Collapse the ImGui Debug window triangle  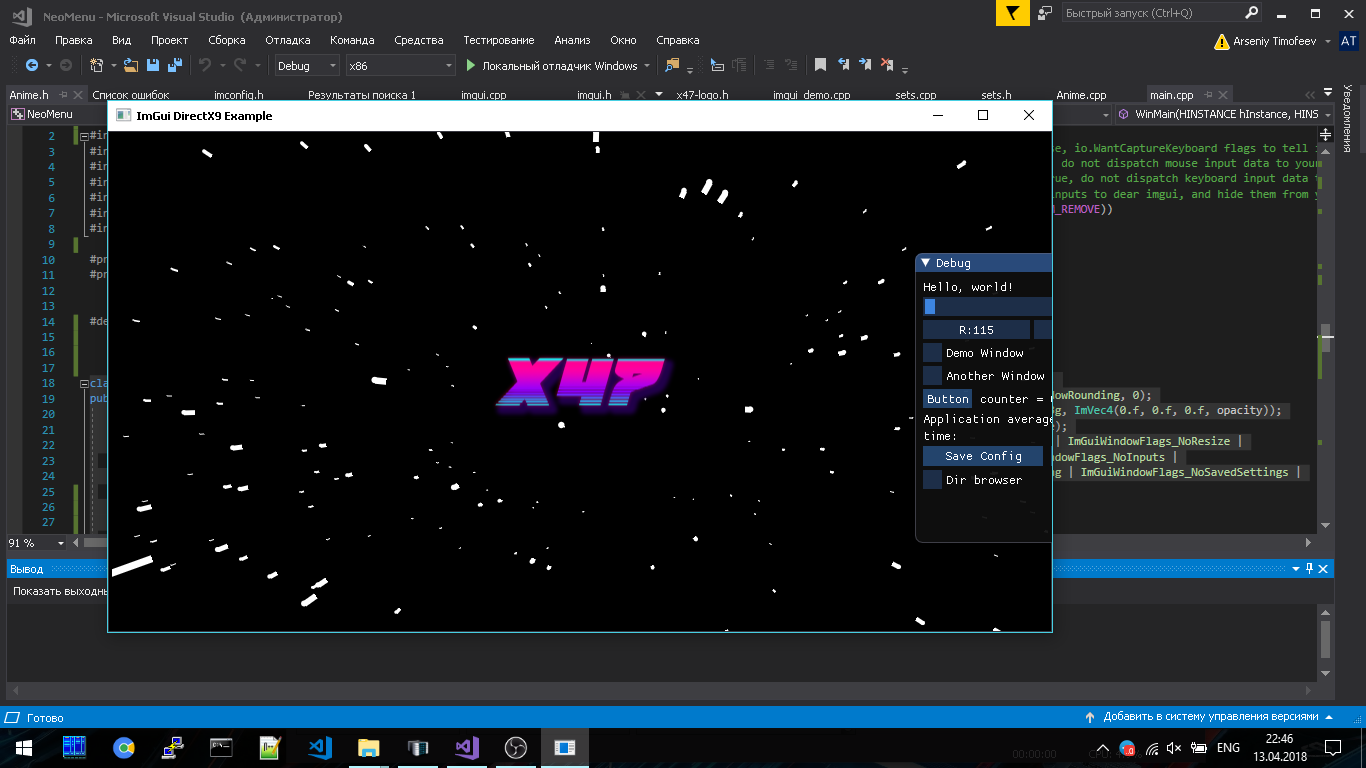926,263
